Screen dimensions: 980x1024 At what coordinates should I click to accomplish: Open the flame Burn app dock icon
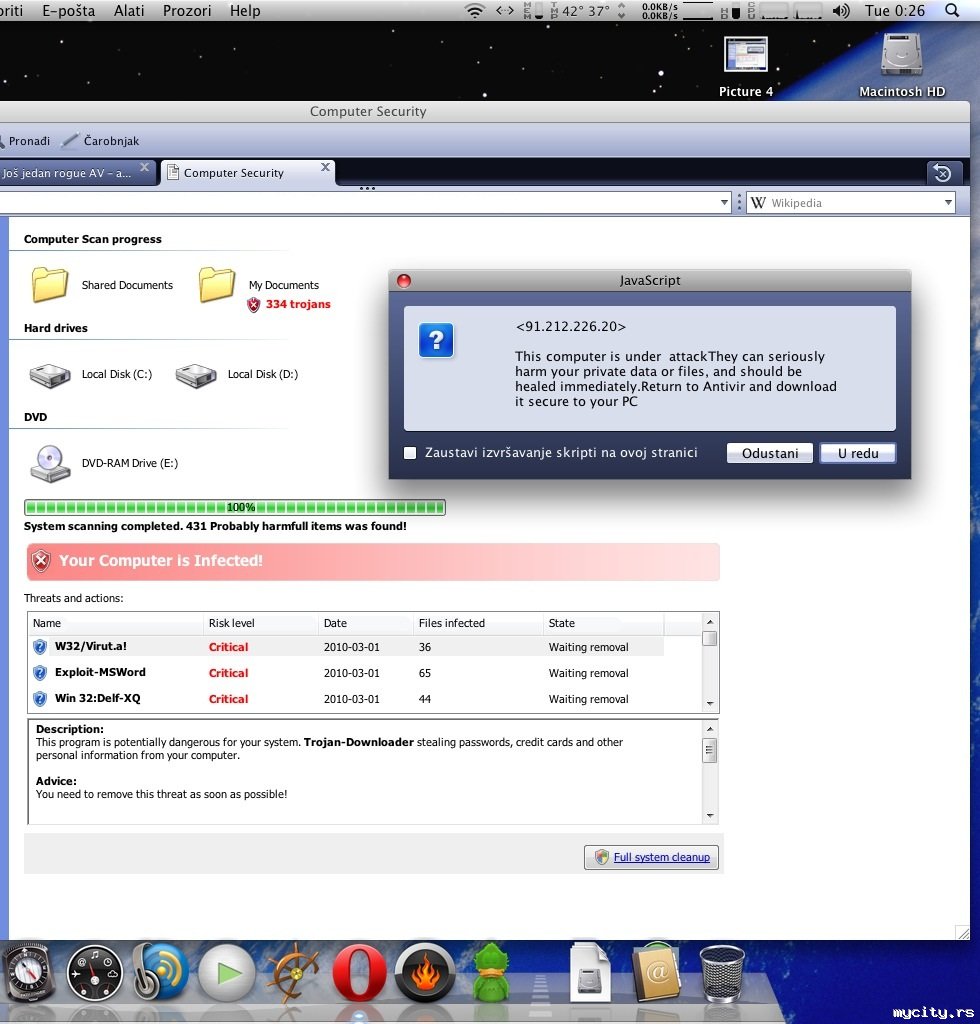(x=425, y=974)
